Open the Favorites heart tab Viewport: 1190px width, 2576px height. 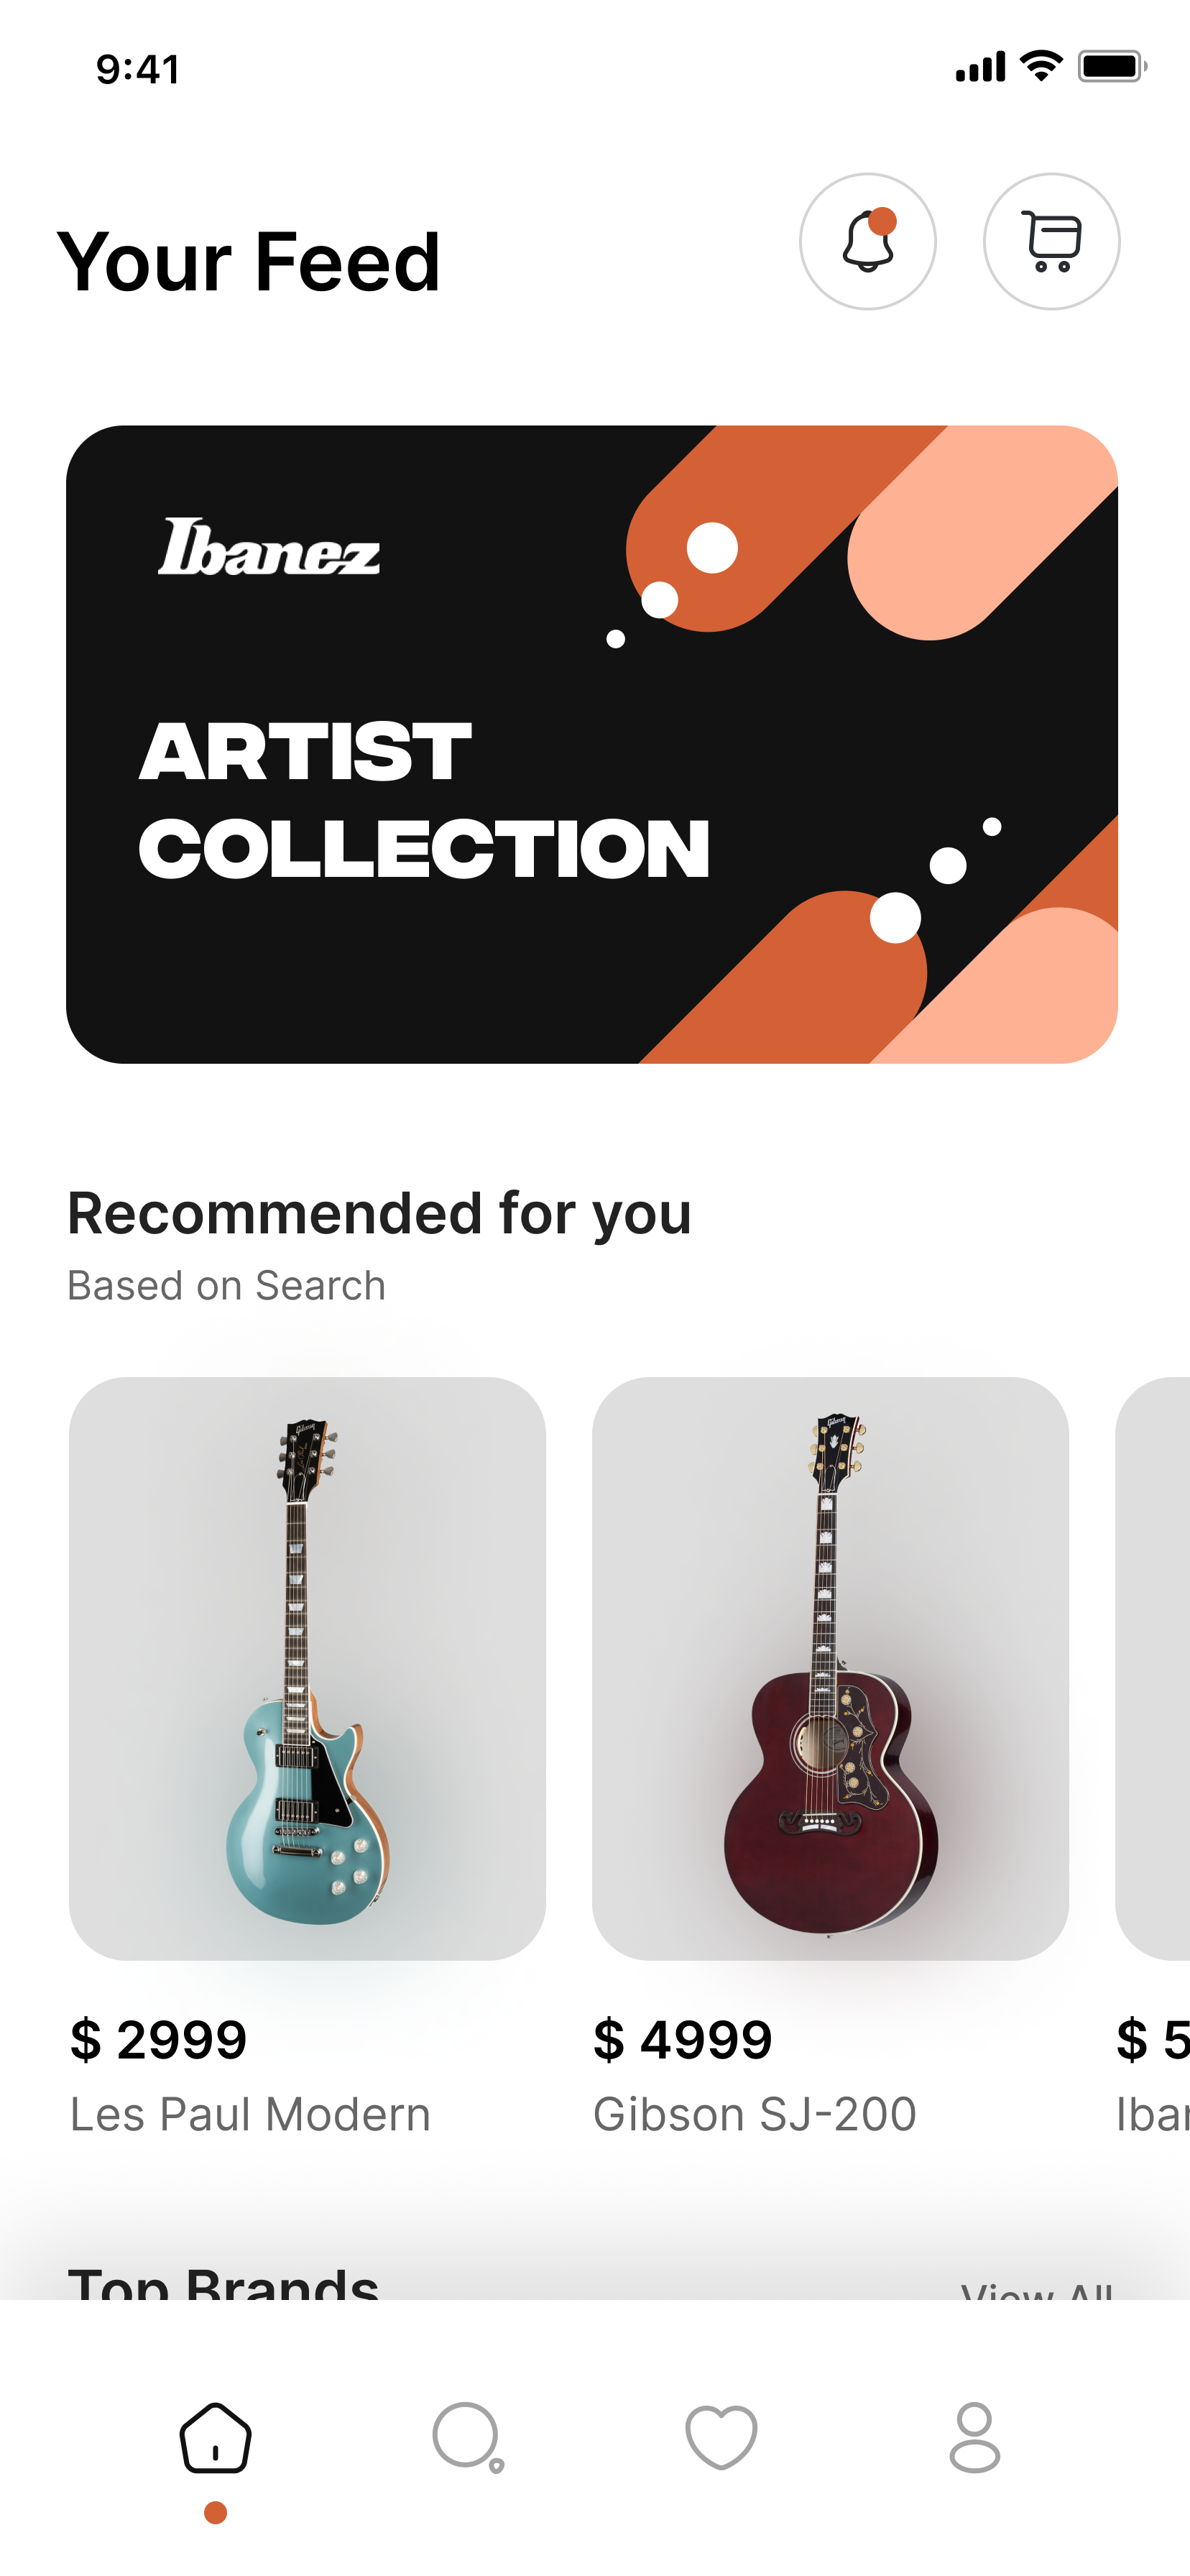tap(721, 2438)
